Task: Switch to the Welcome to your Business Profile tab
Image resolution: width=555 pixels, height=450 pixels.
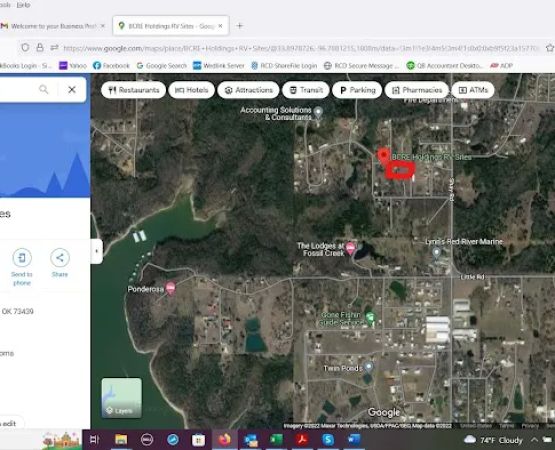Action: [x=52, y=26]
